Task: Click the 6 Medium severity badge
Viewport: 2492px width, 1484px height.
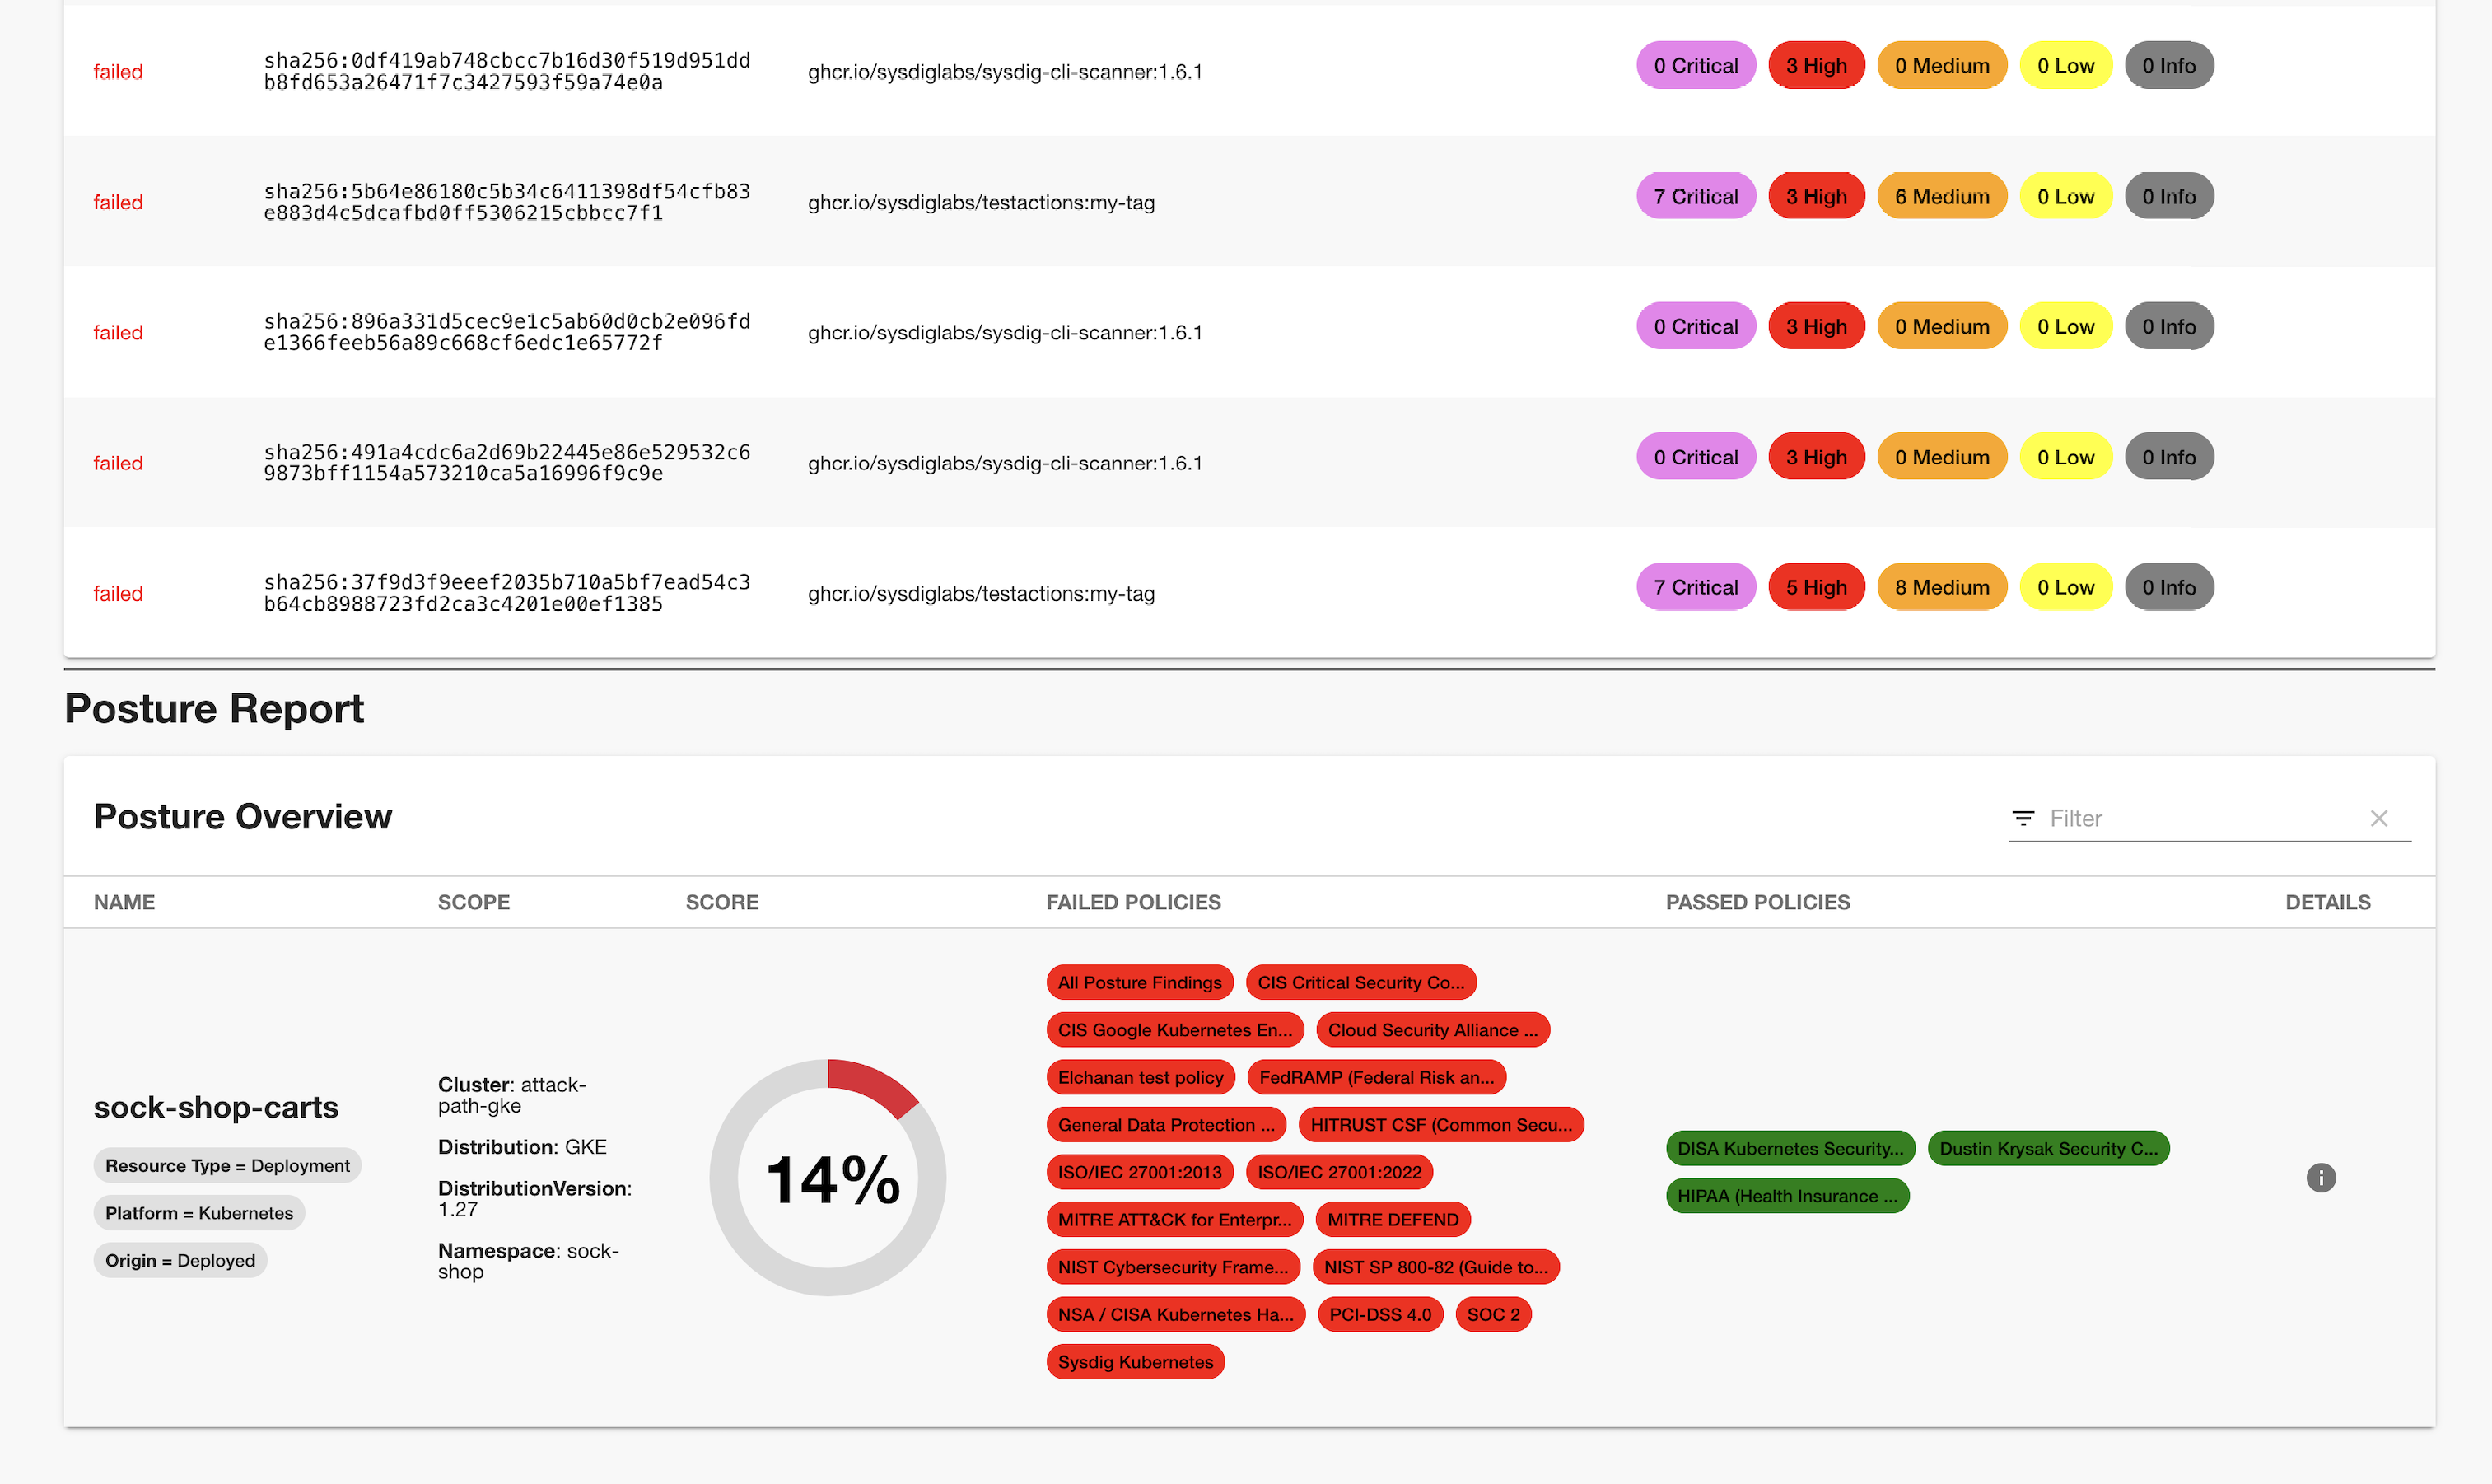Action: (1941, 196)
